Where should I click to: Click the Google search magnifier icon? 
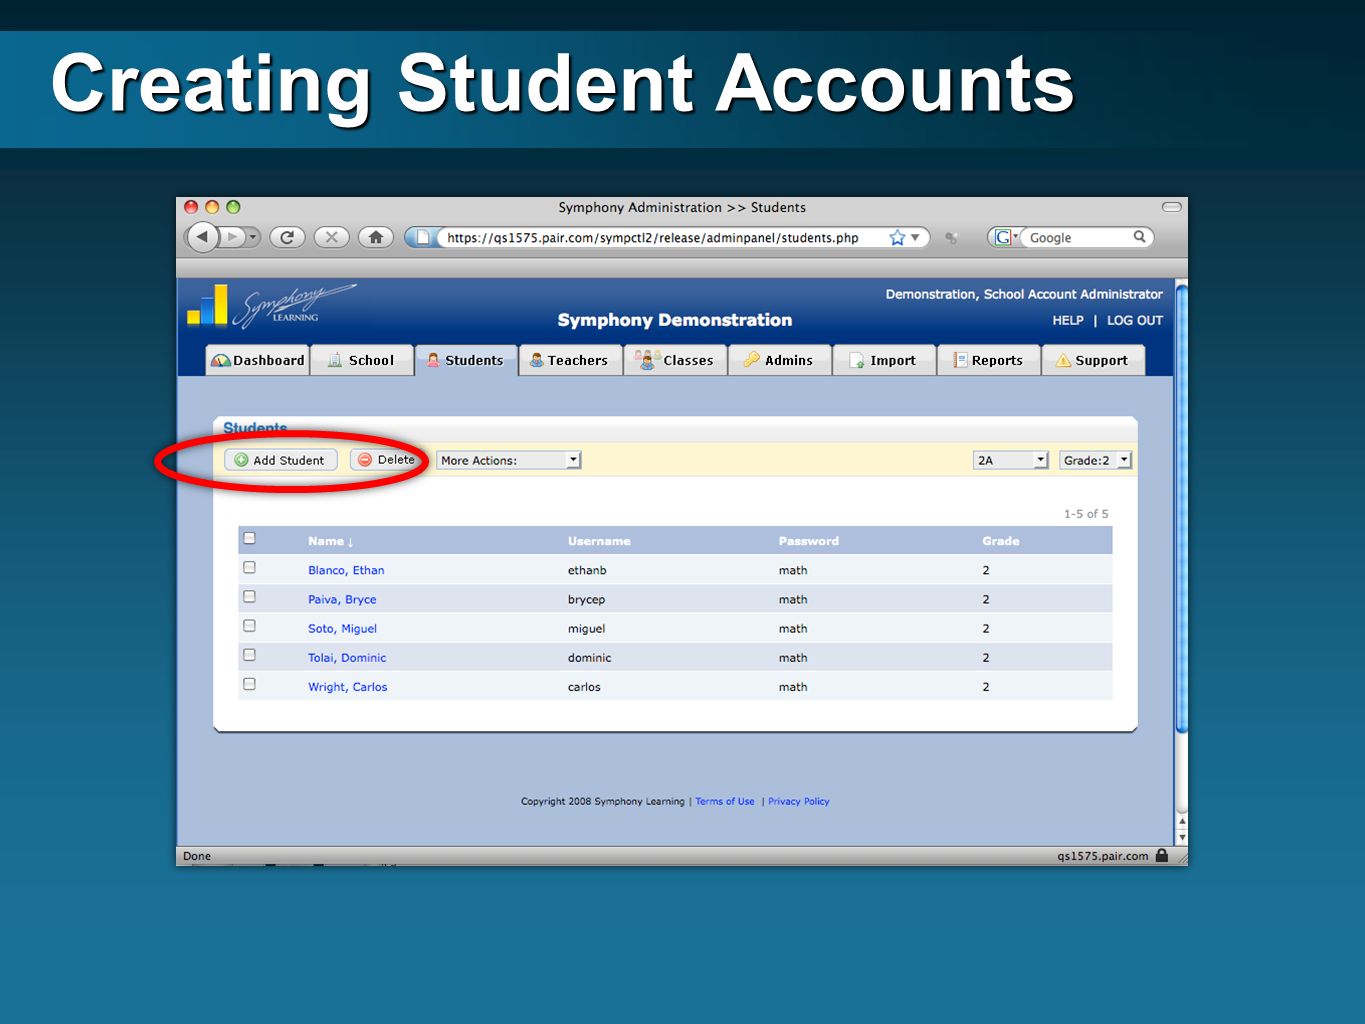1139,237
